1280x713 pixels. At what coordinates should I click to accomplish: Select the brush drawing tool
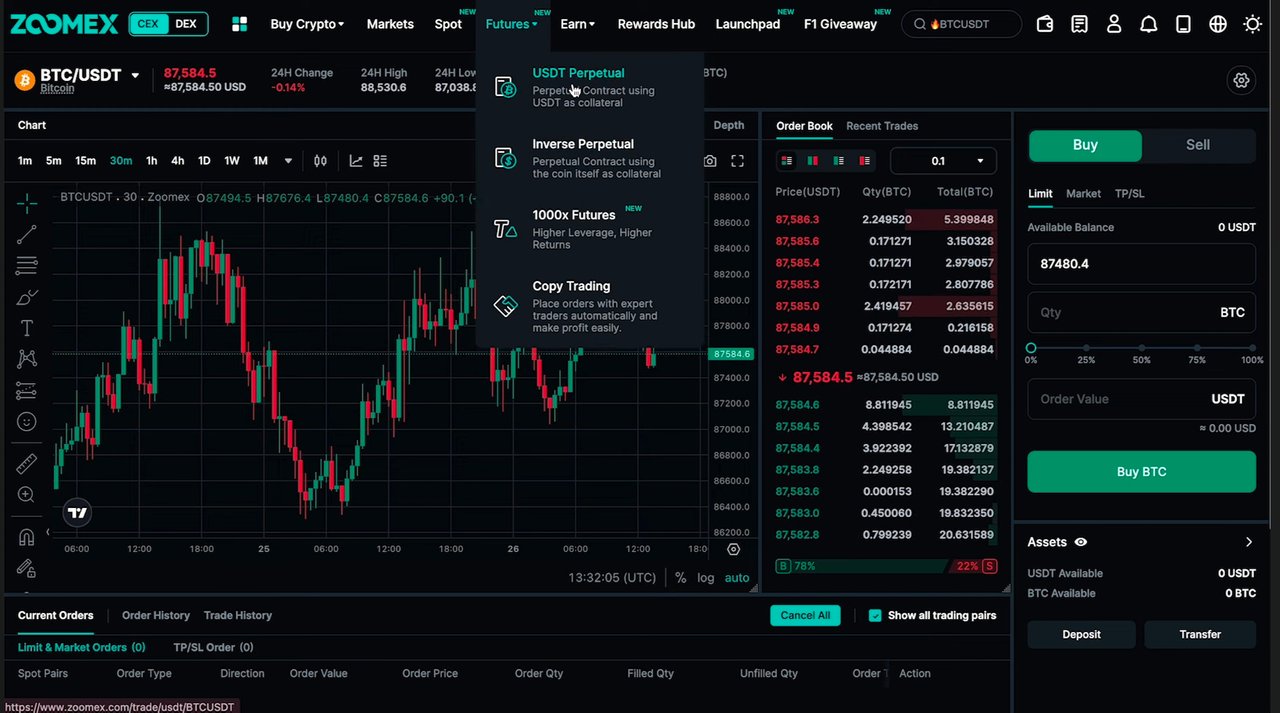click(x=27, y=297)
